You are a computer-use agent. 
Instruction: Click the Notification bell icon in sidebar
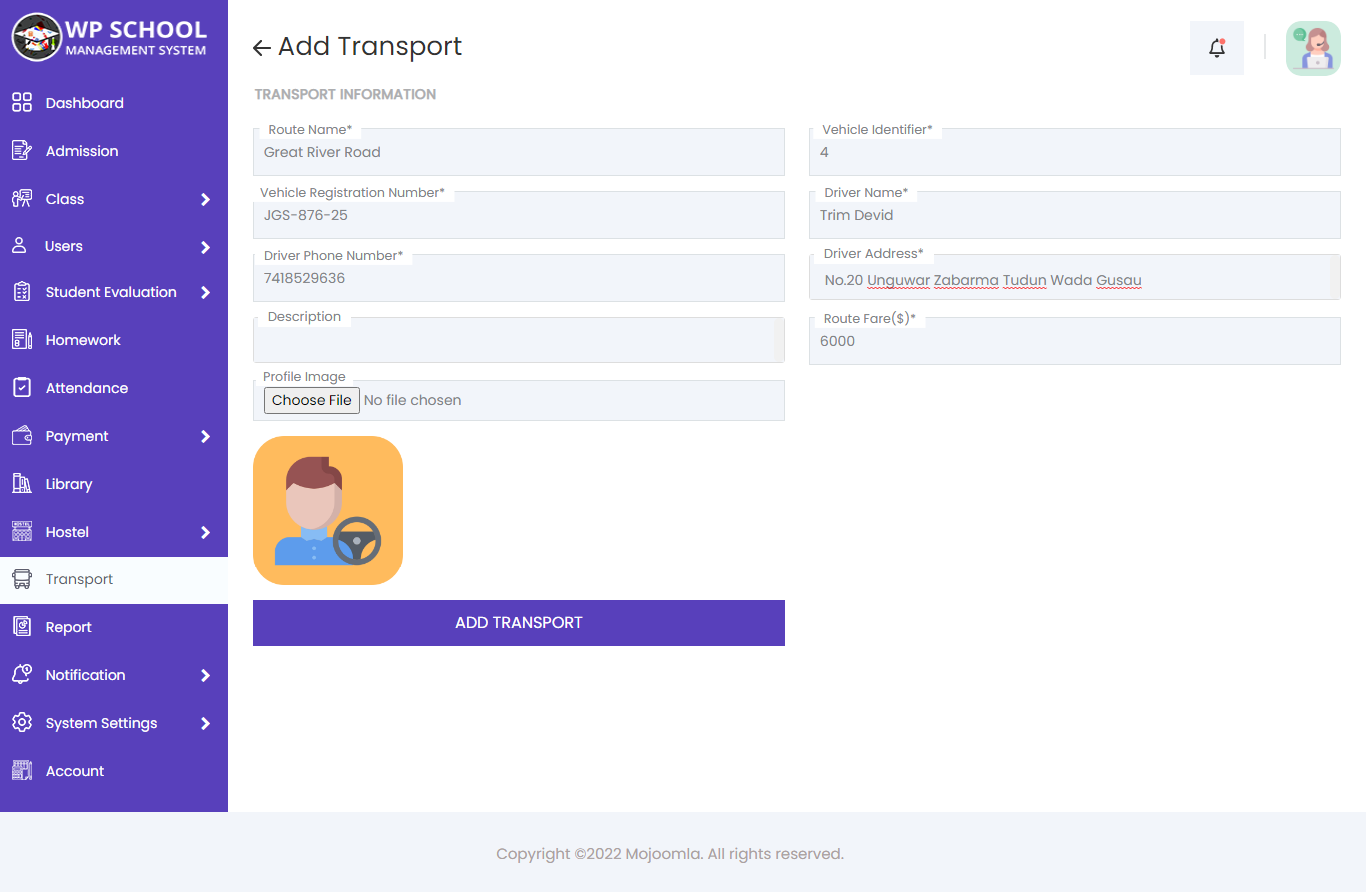tap(22, 675)
